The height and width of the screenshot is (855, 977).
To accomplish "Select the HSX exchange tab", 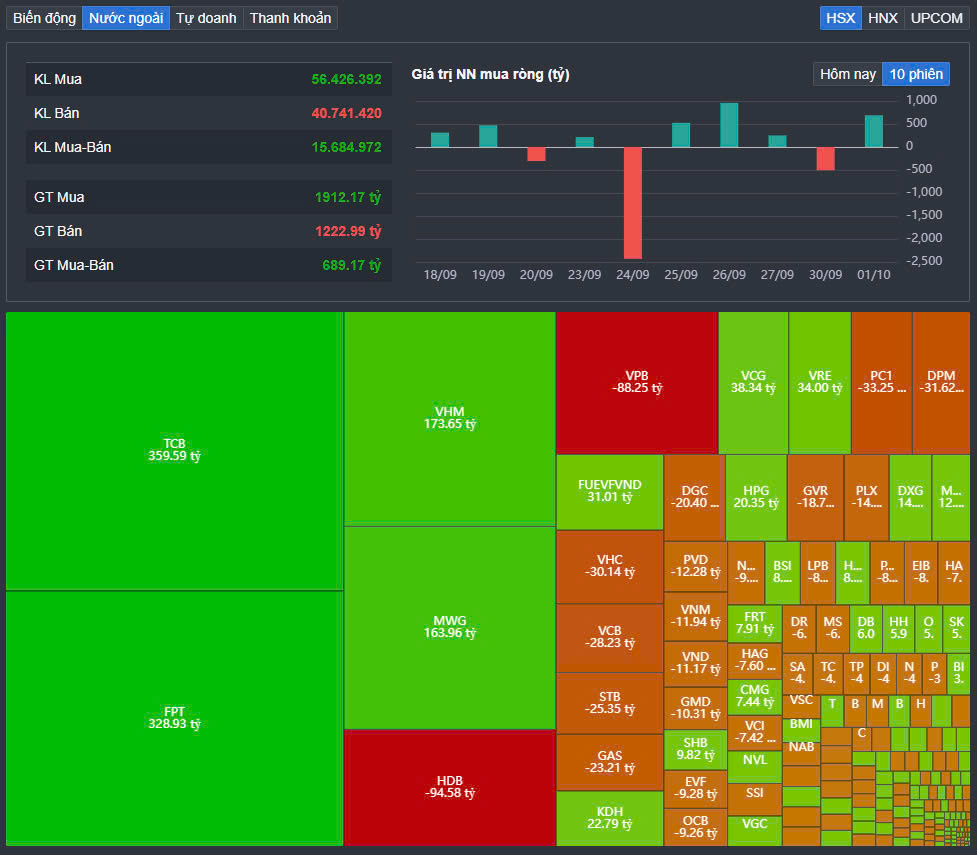I will tap(841, 18).
